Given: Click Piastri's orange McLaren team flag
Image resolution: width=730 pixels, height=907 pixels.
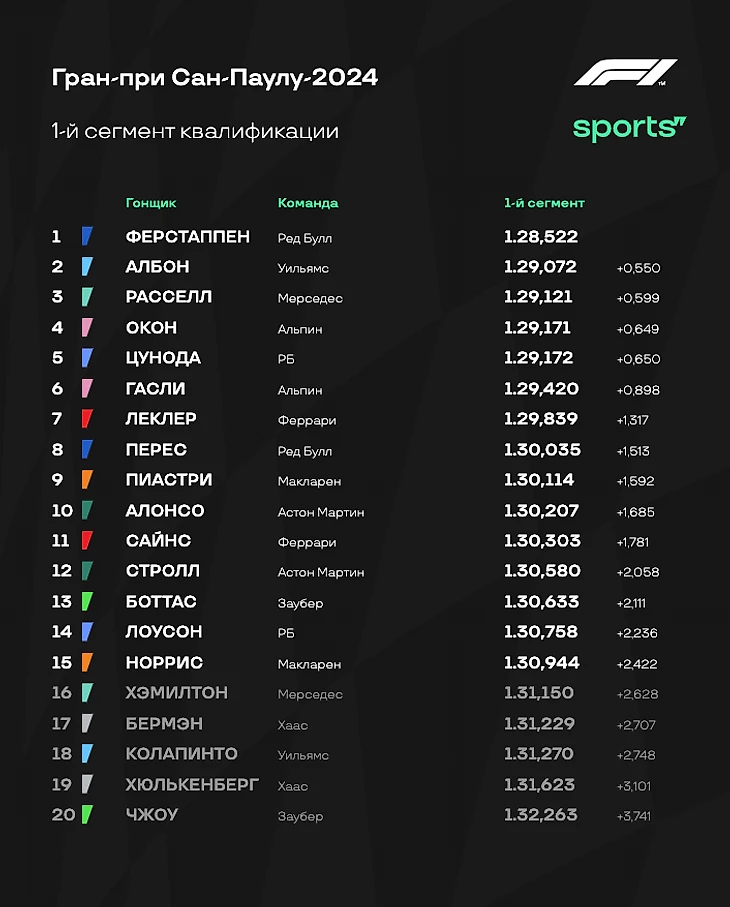Looking at the screenshot, I should pyautogui.click(x=87, y=480).
